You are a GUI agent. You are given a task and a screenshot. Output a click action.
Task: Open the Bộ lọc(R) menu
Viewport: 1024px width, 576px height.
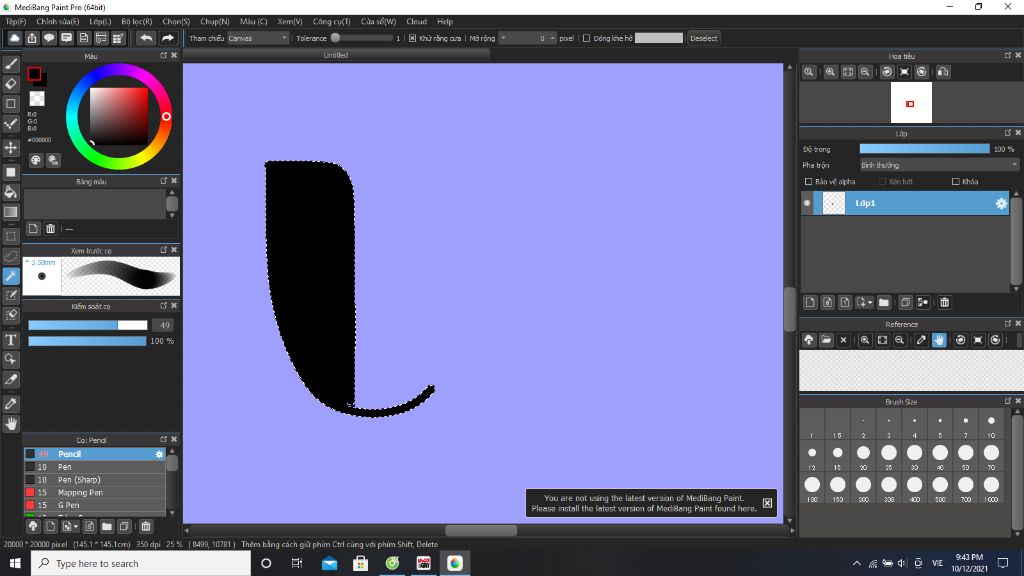coord(136,22)
